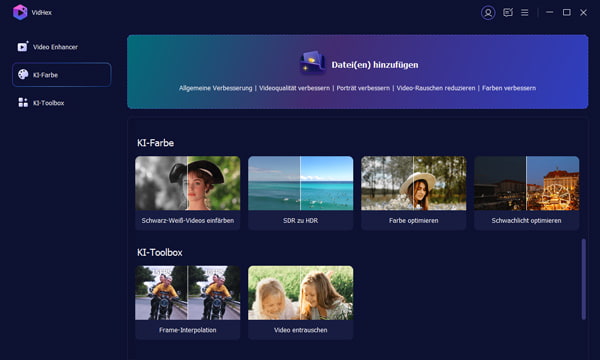The image size is (600, 360).
Task: Open the Frame-Interpolation motorcycle thumbnail
Action: point(188,293)
